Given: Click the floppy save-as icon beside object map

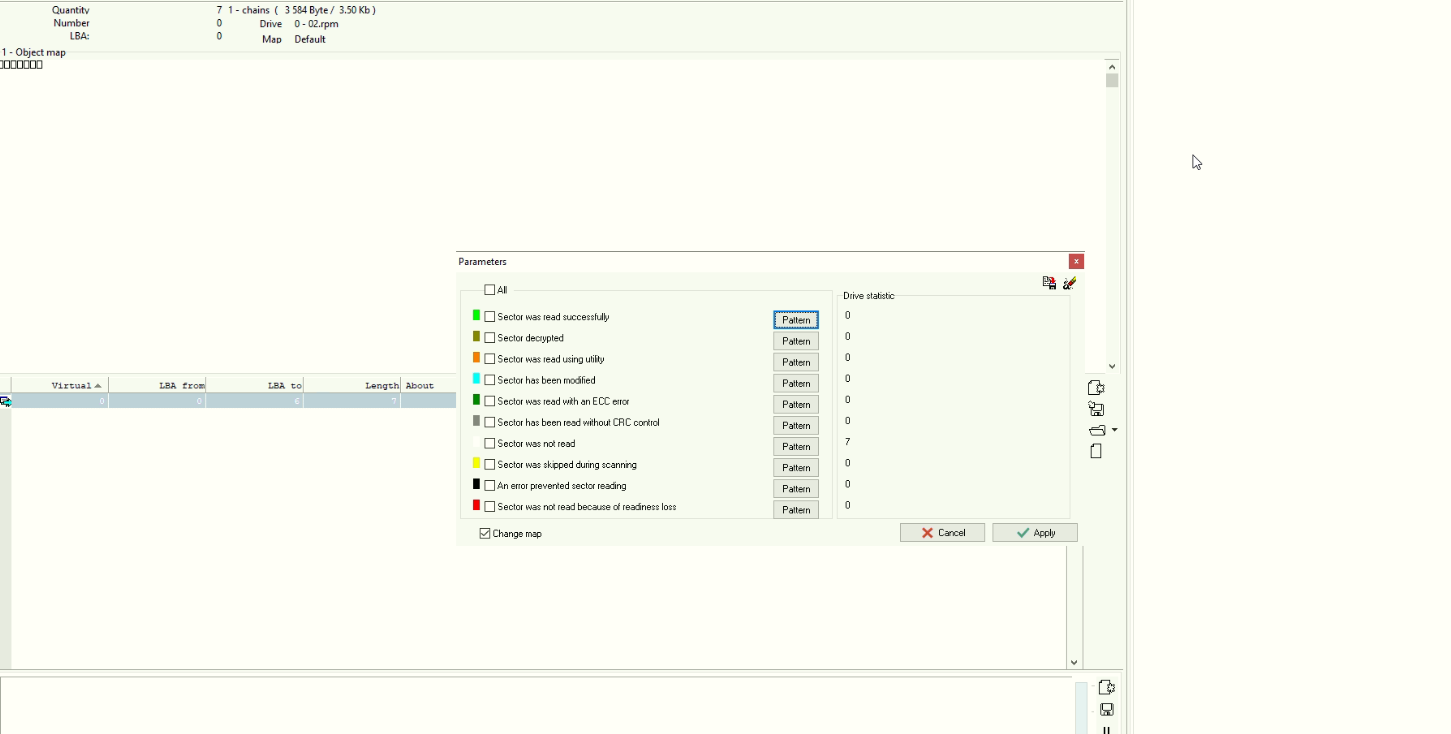Looking at the screenshot, I should coord(1096,409).
